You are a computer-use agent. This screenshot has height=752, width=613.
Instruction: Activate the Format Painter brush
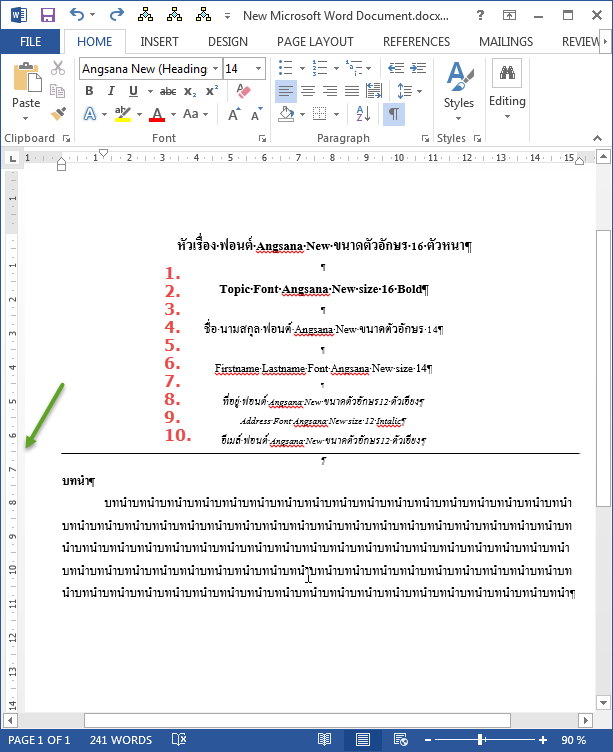(58, 114)
